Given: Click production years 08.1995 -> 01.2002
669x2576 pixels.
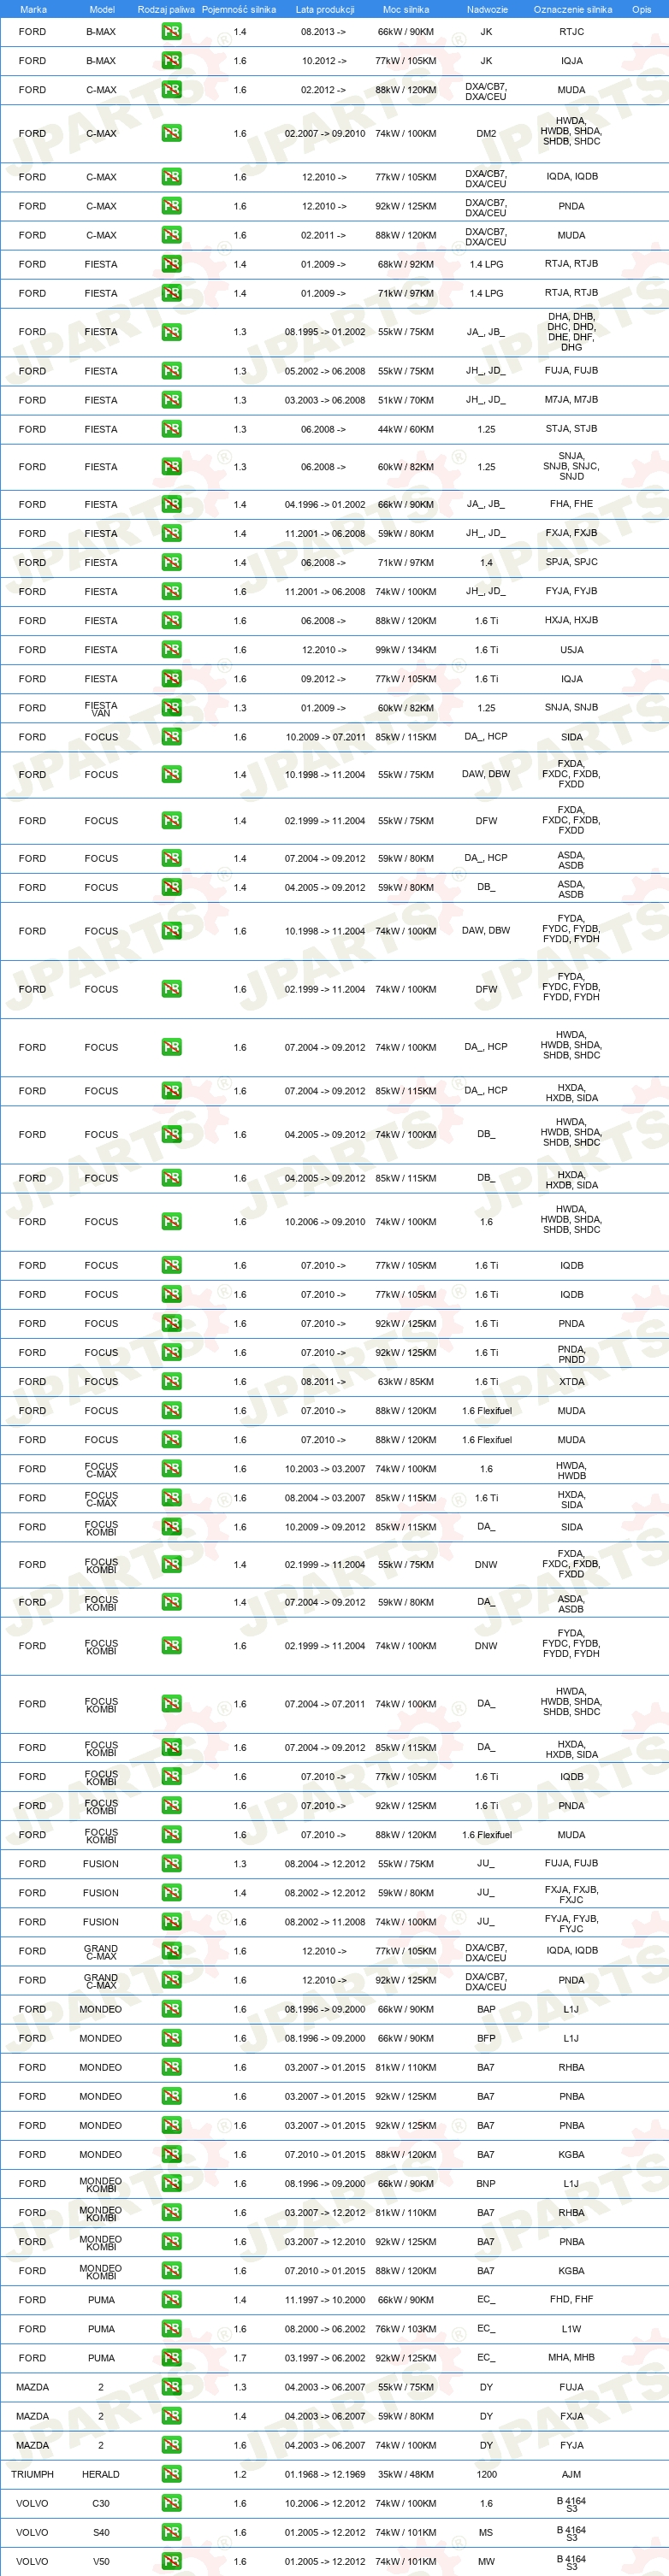Looking at the screenshot, I should (325, 332).
